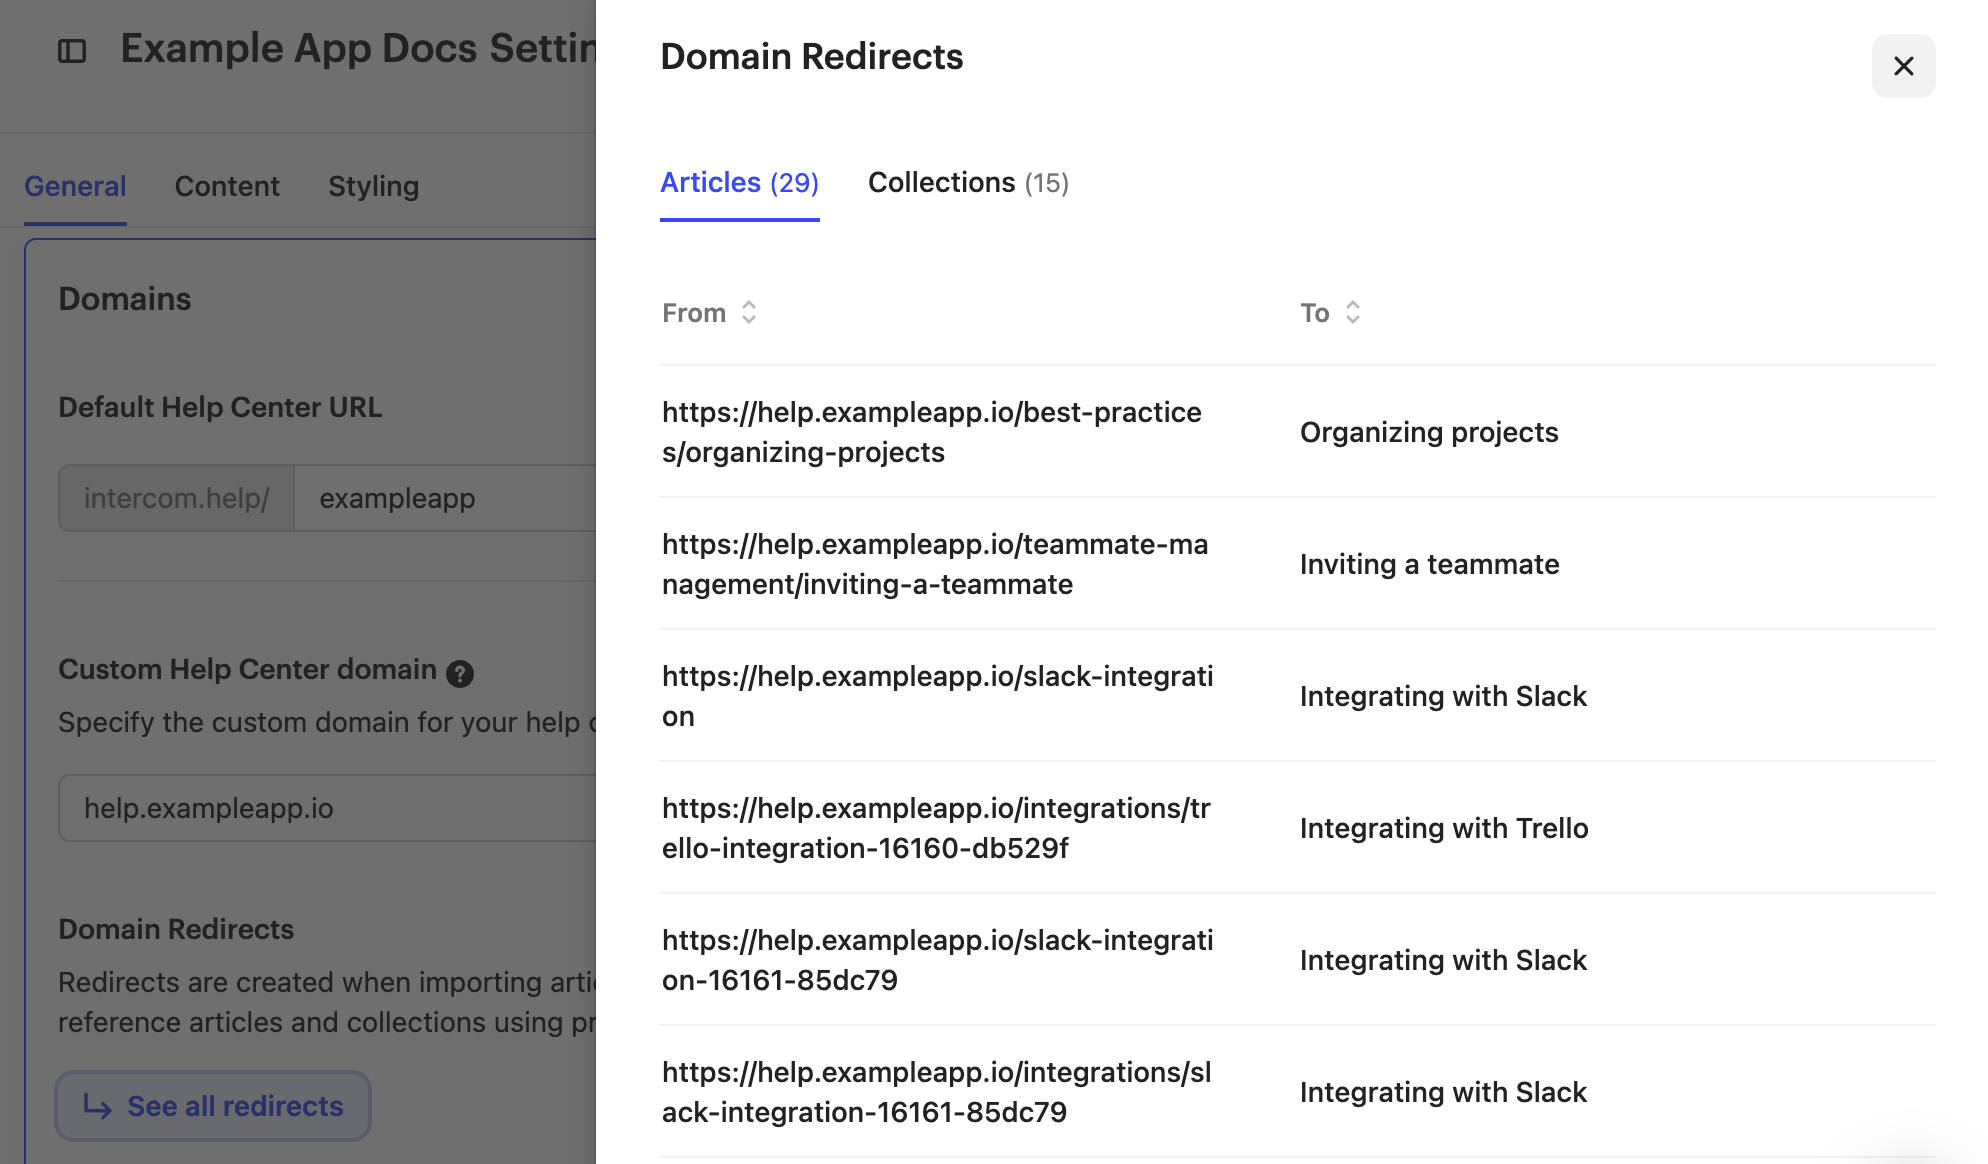Switch to the Collections (15) tab

coord(967,183)
